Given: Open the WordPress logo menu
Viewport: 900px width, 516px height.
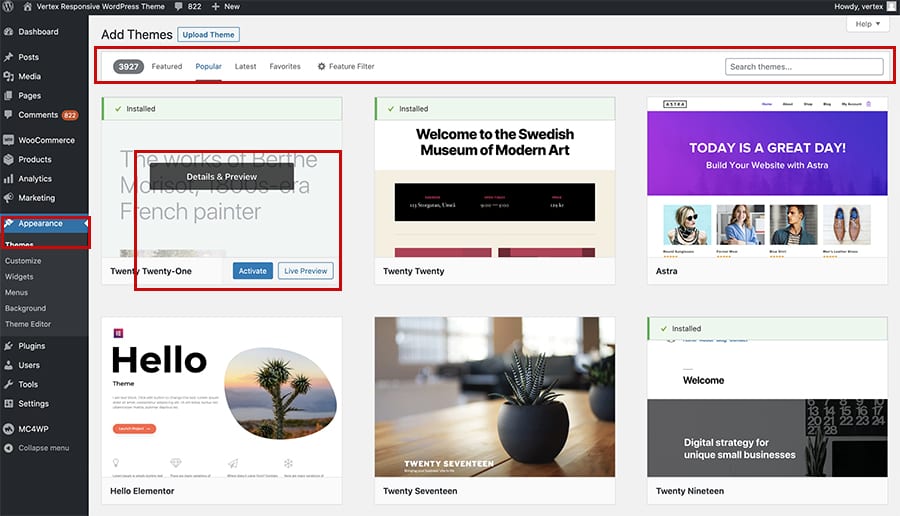Looking at the screenshot, I should point(7,6).
